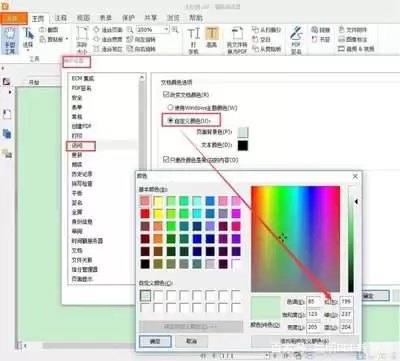Viewport: 400px width, 361px height.
Task: Switch to the Comment (注释) tab
Action: [61, 18]
